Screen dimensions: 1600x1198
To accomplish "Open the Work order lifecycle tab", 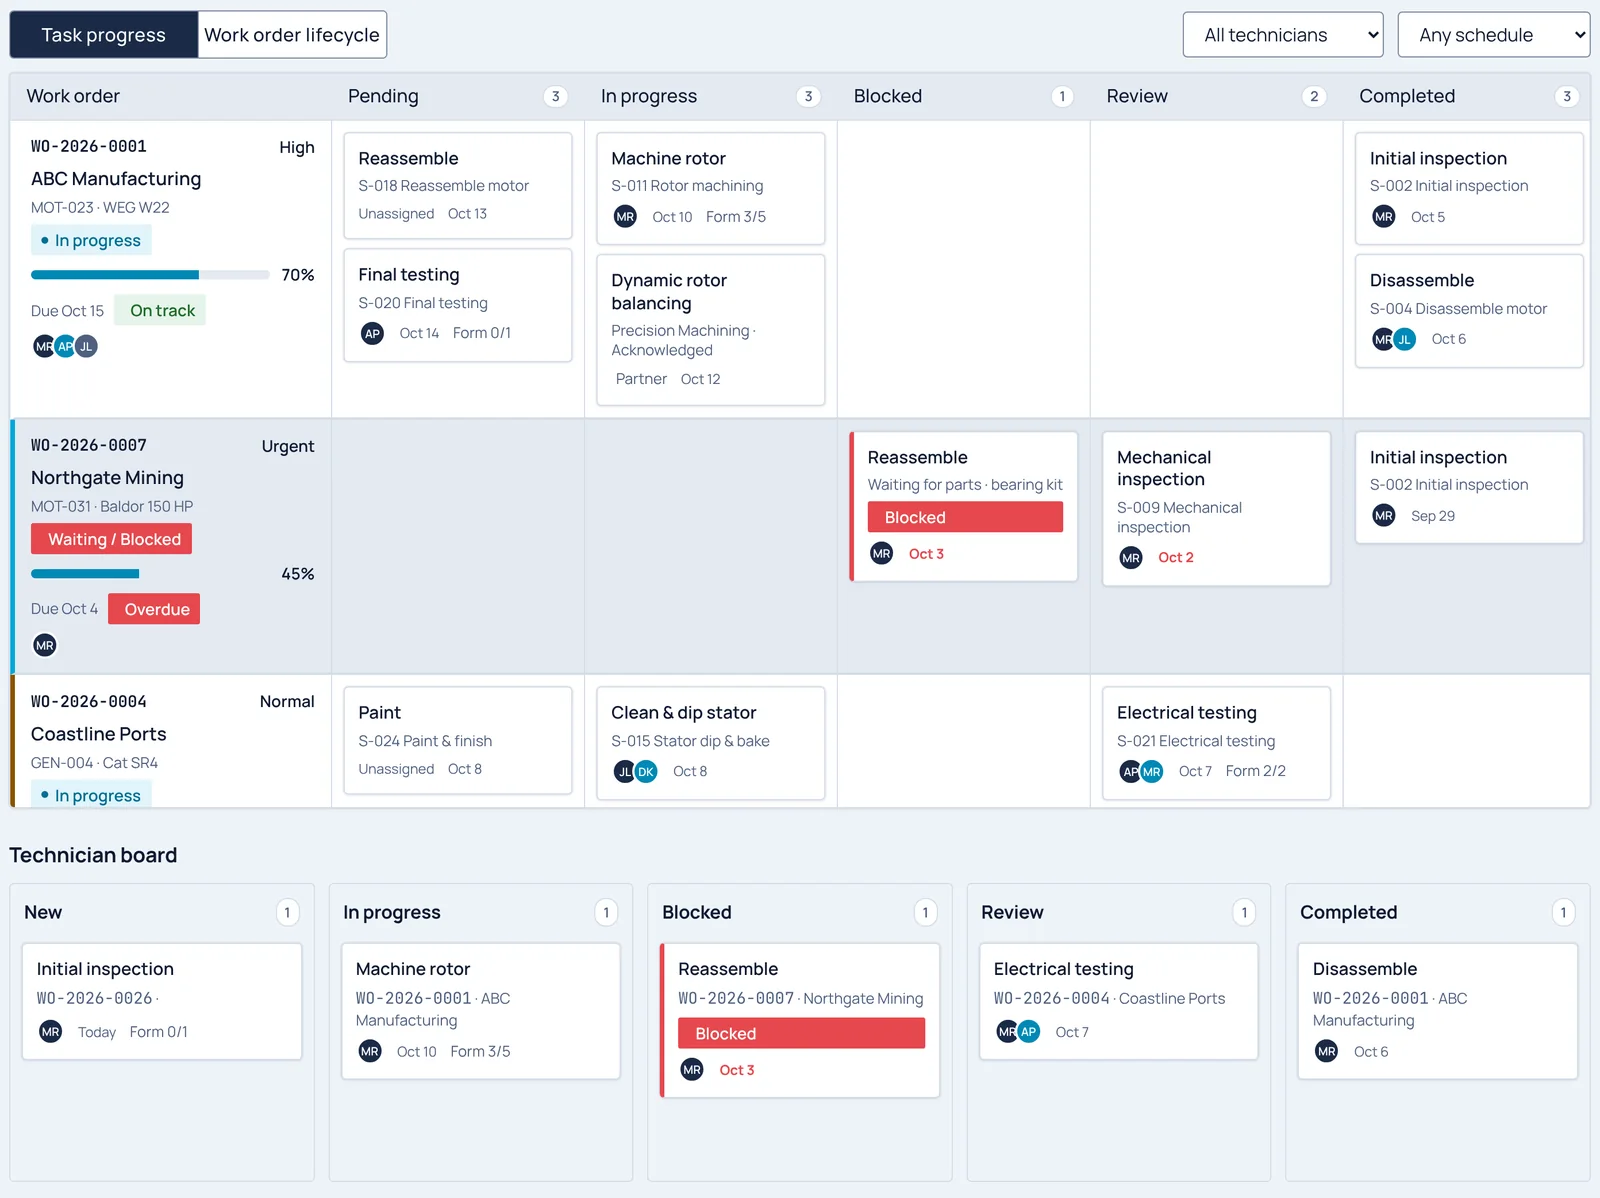I will point(292,35).
